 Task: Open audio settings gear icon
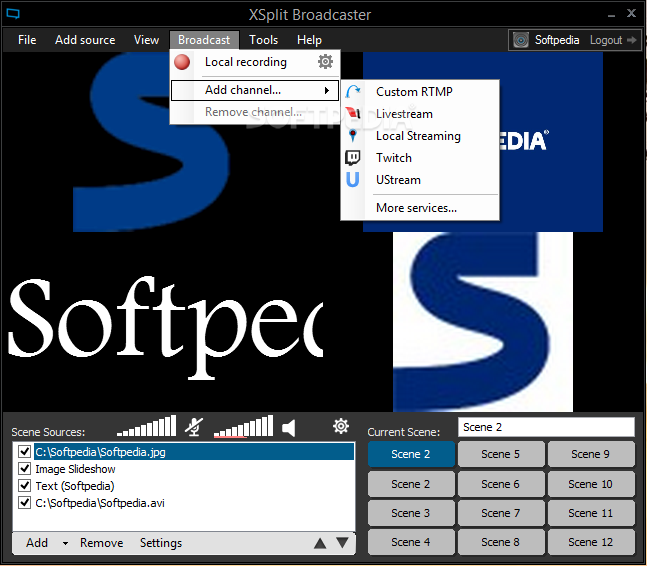(x=341, y=426)
